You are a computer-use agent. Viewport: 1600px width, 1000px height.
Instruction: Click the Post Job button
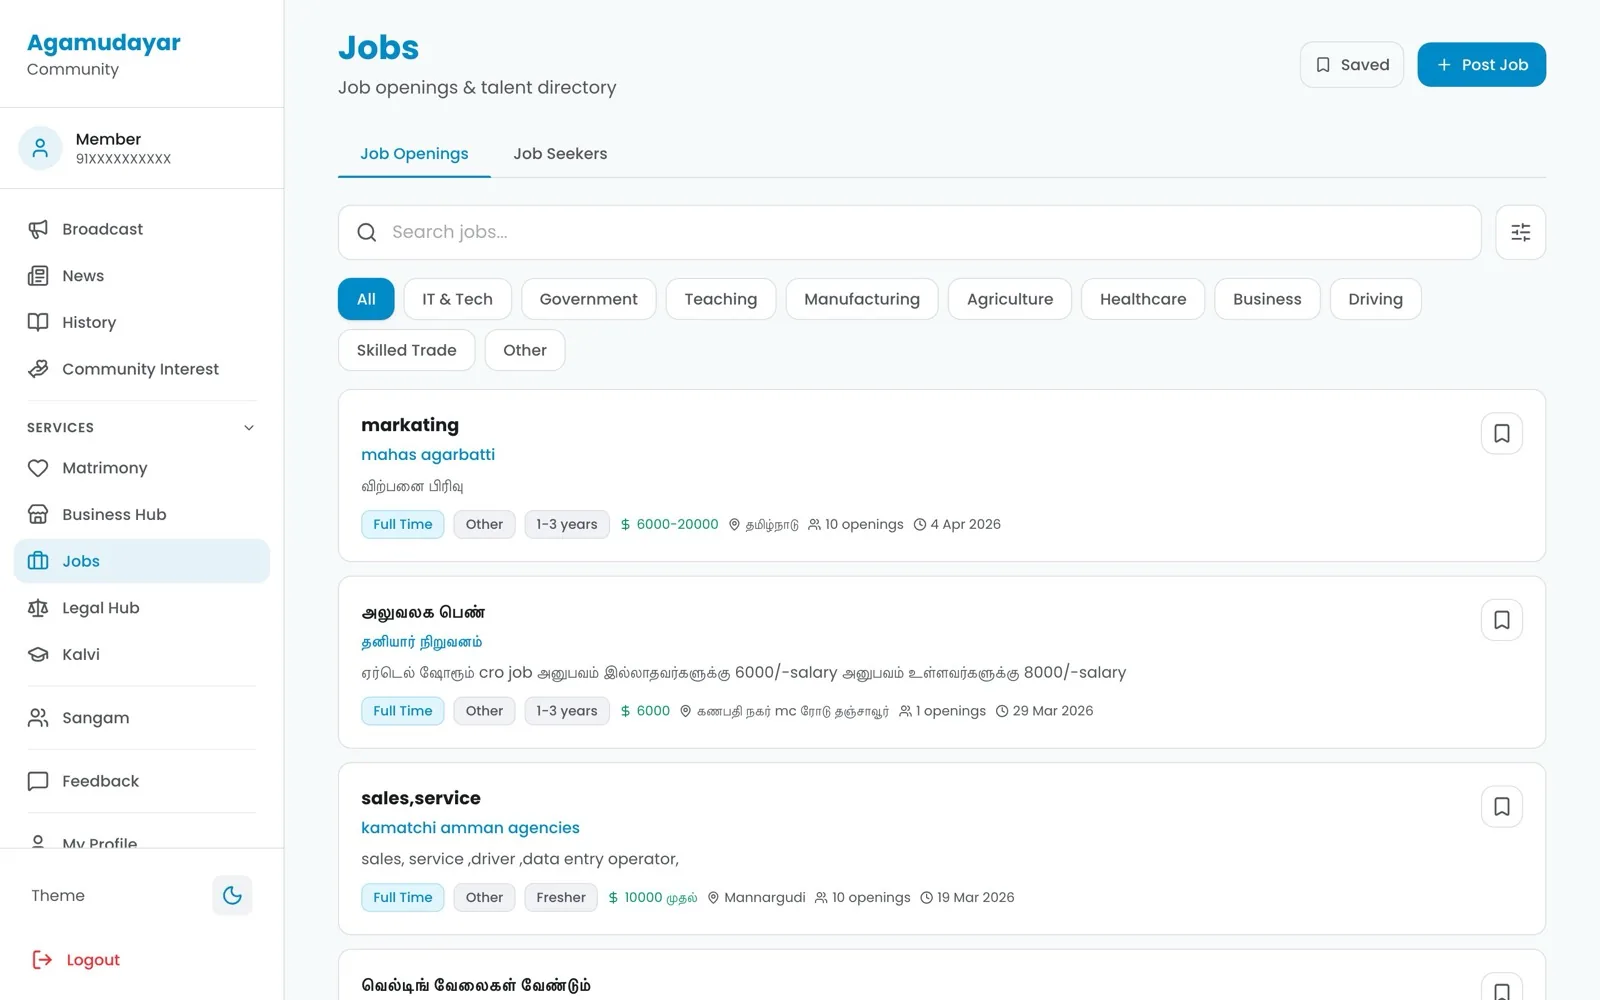pos(1481,65)
